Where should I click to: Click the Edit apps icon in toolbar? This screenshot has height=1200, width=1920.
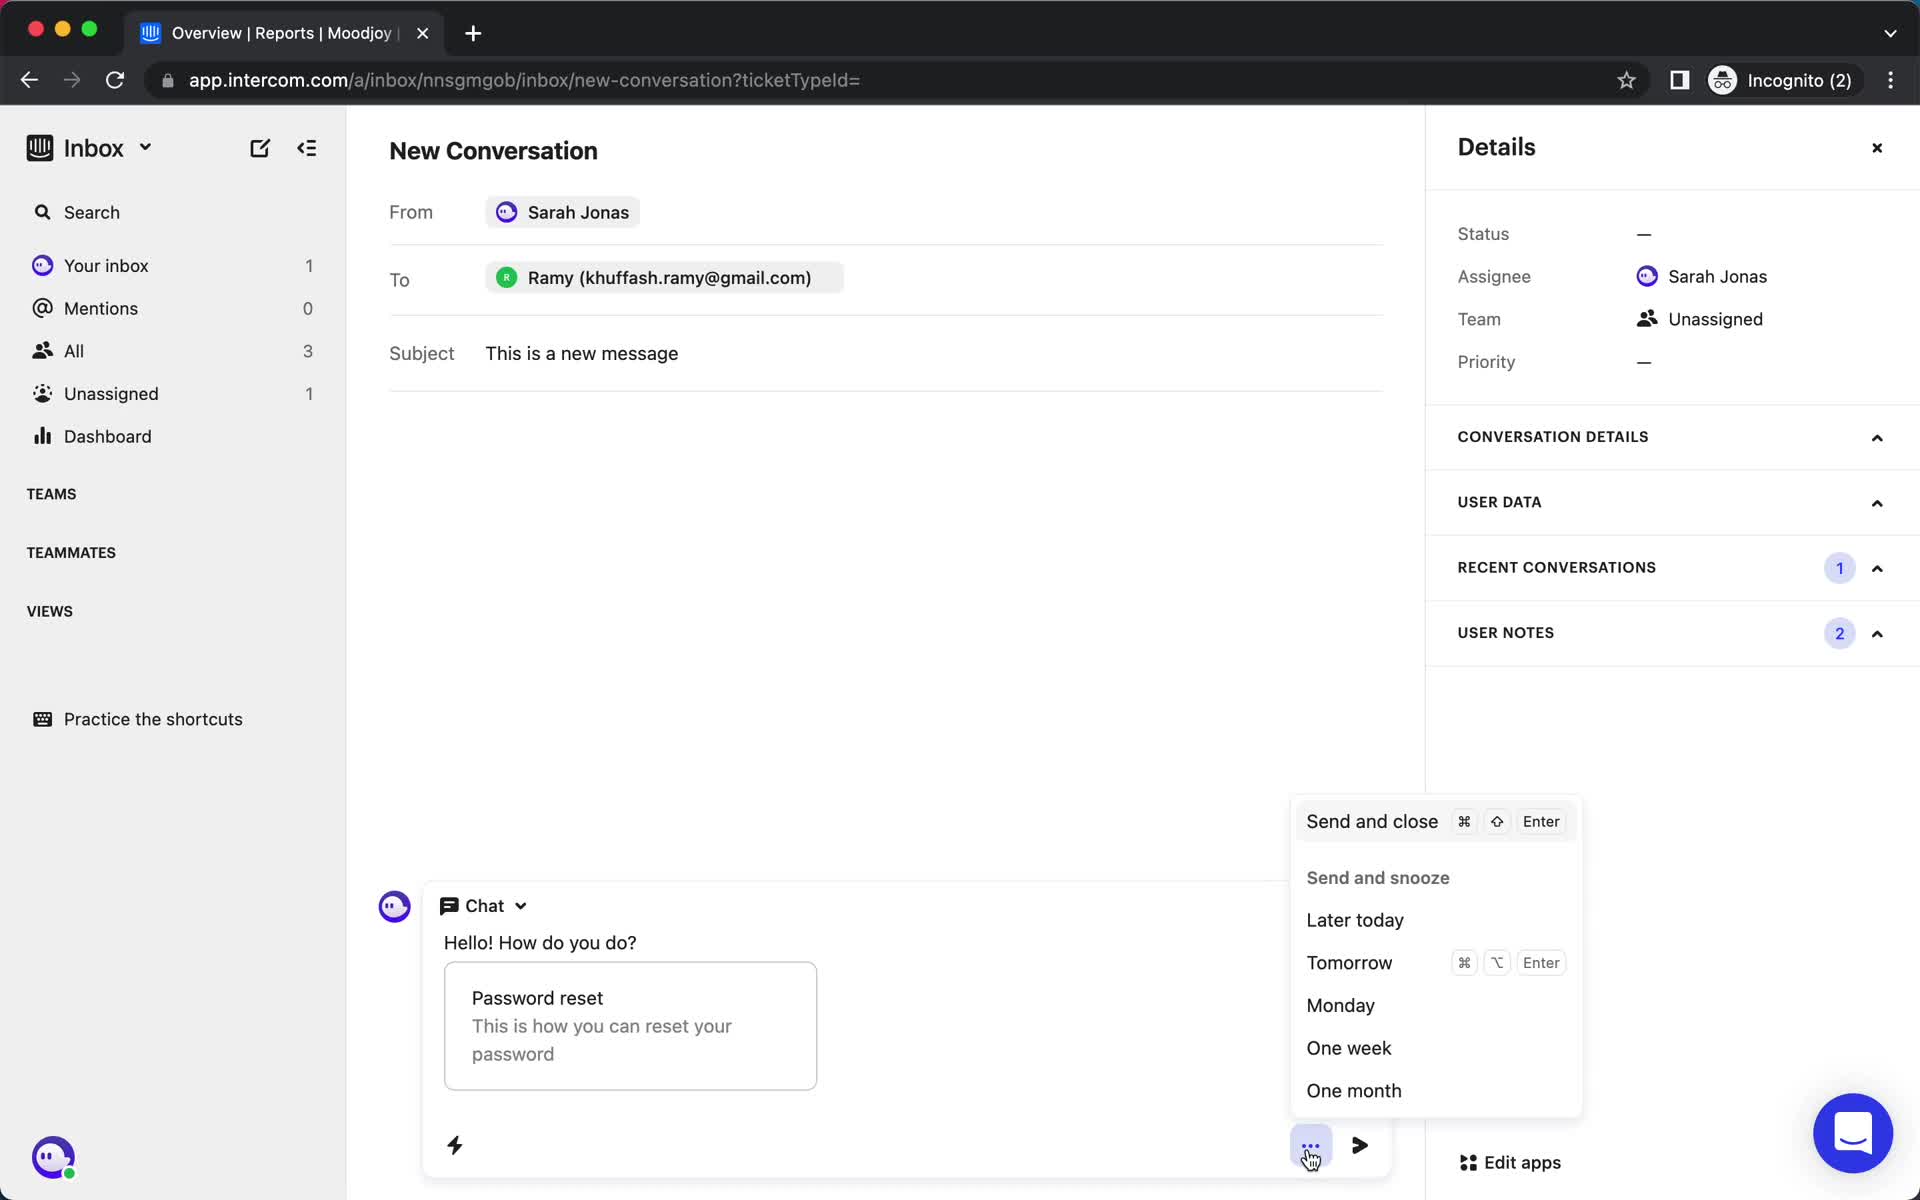(x=1468, y=1163)
